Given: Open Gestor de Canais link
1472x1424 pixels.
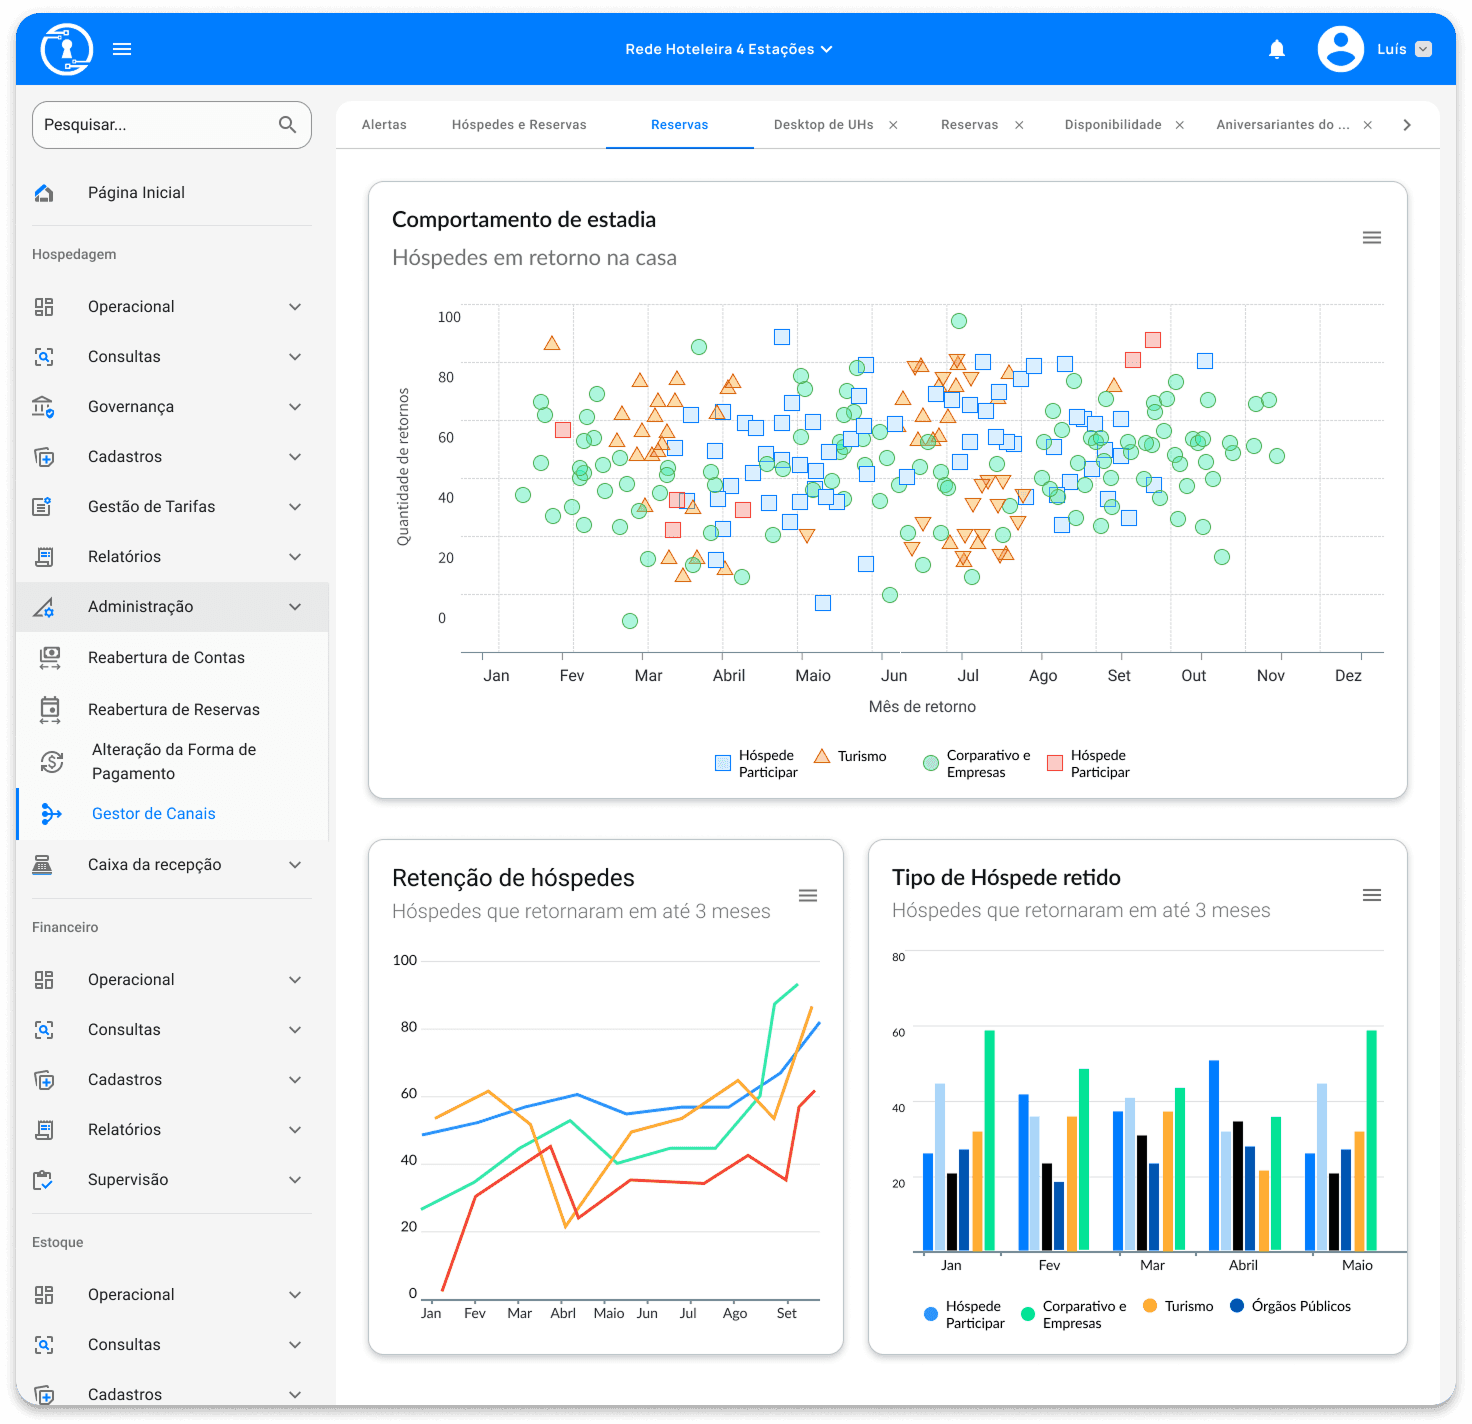Looking at the screenshot, I should pyautogui.click(x=153, y=814).
